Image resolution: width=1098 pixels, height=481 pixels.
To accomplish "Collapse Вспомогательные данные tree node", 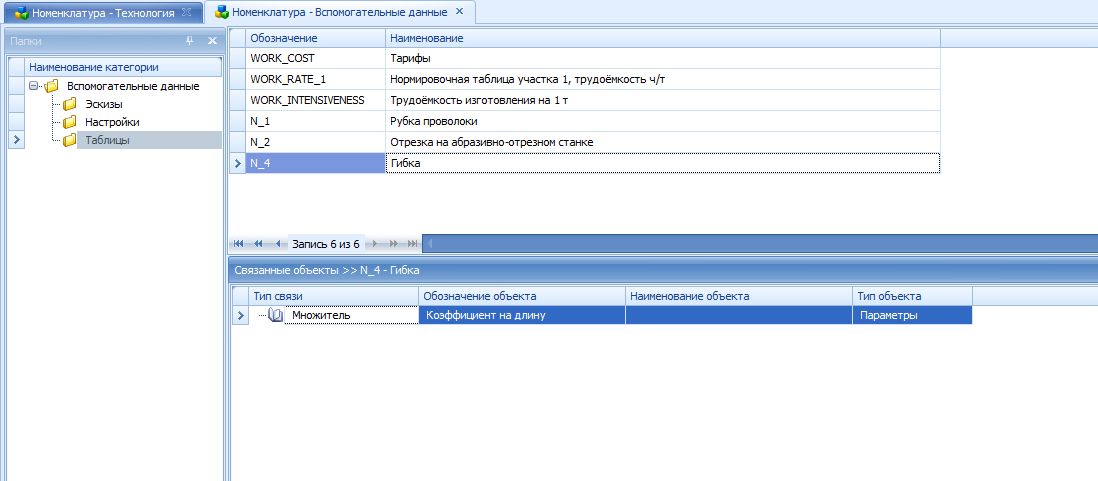I will pos(34,87).
